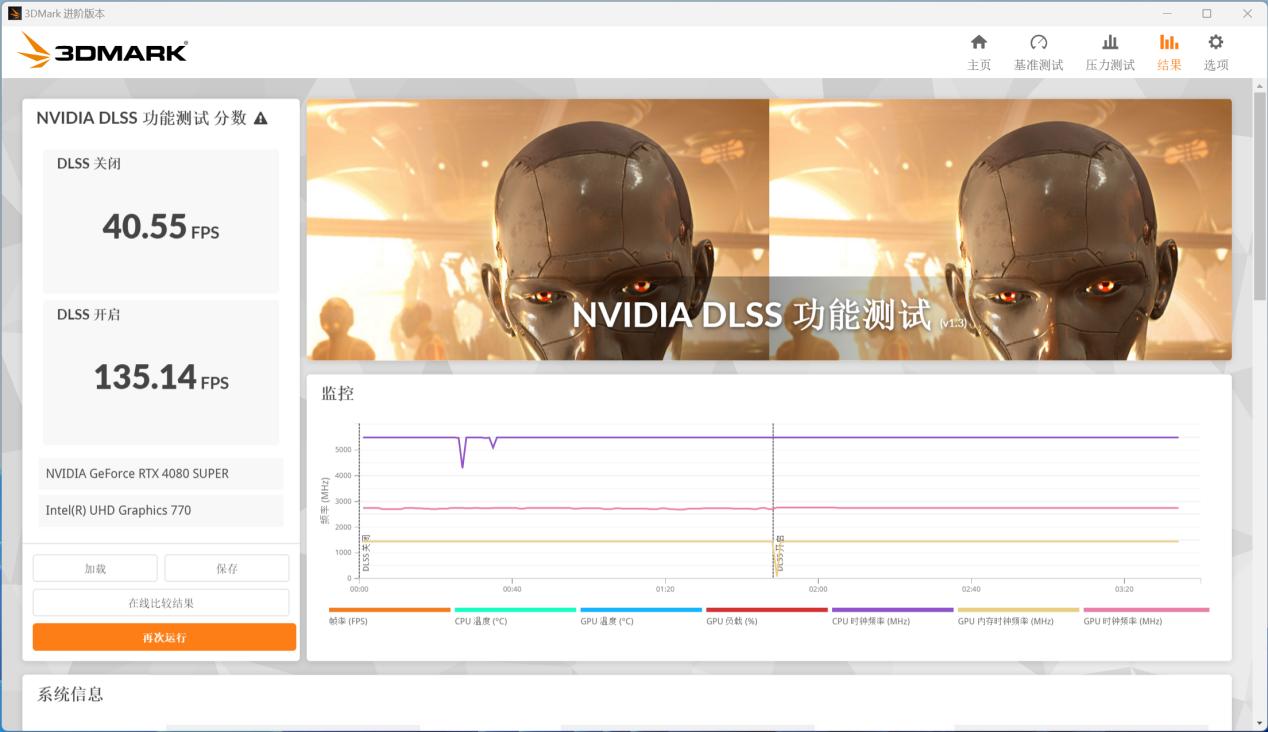Click the NVIDIA DLSS 功能测试 banner image
Viewport: 1268px width, 732px height.
click(x=768, y=229)
